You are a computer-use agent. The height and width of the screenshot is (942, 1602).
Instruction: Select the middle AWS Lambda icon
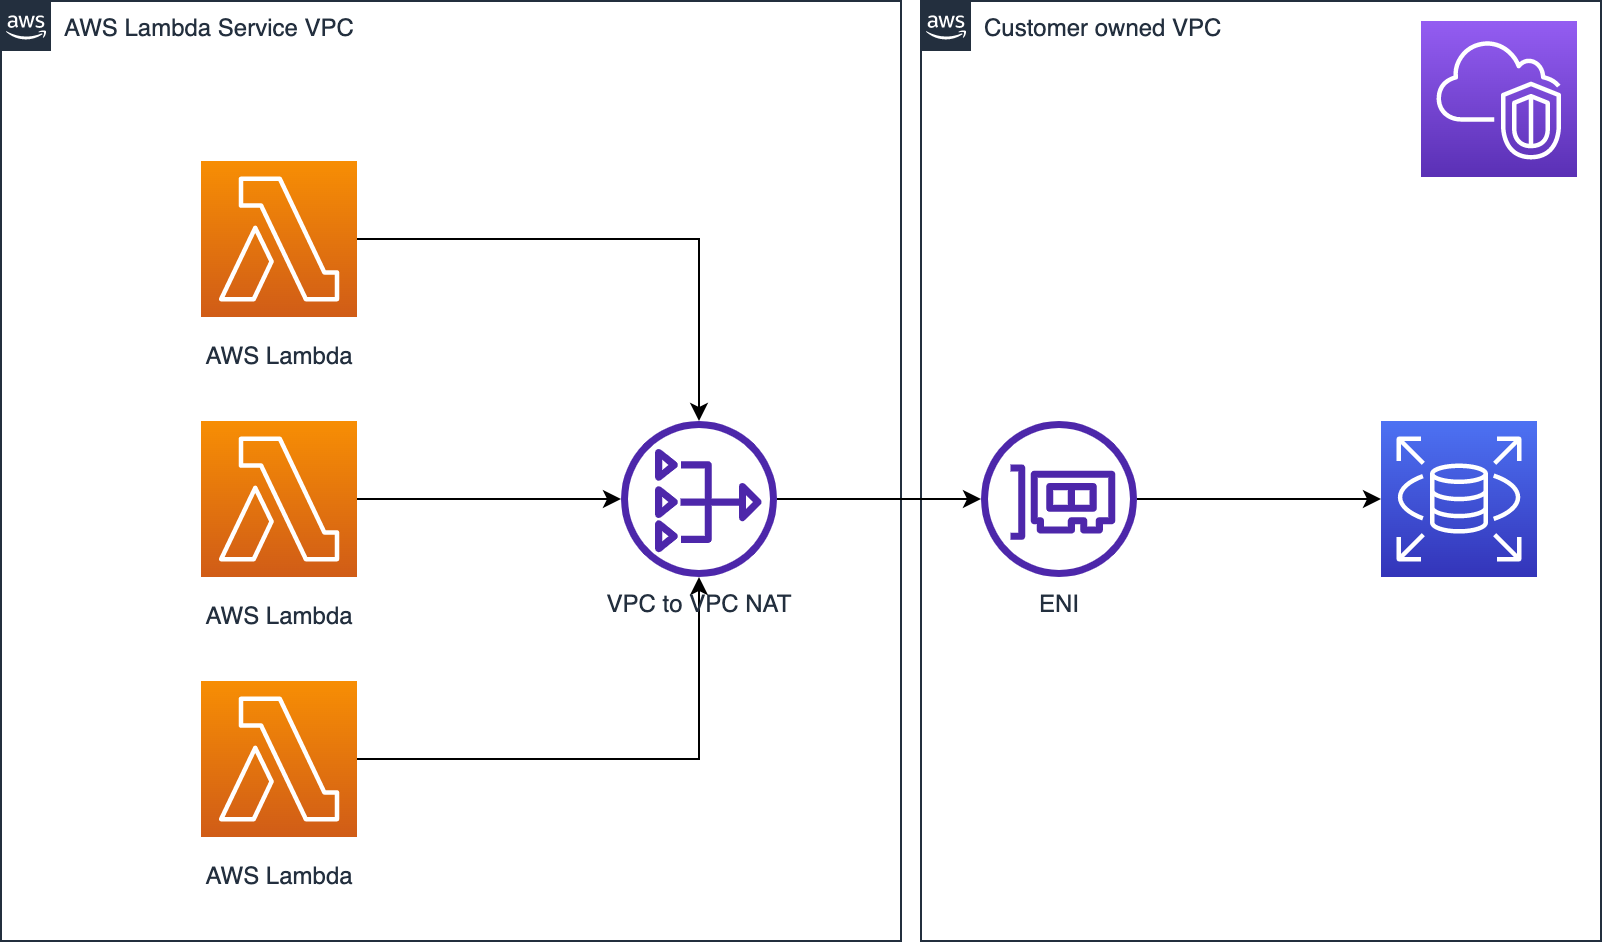279,499
